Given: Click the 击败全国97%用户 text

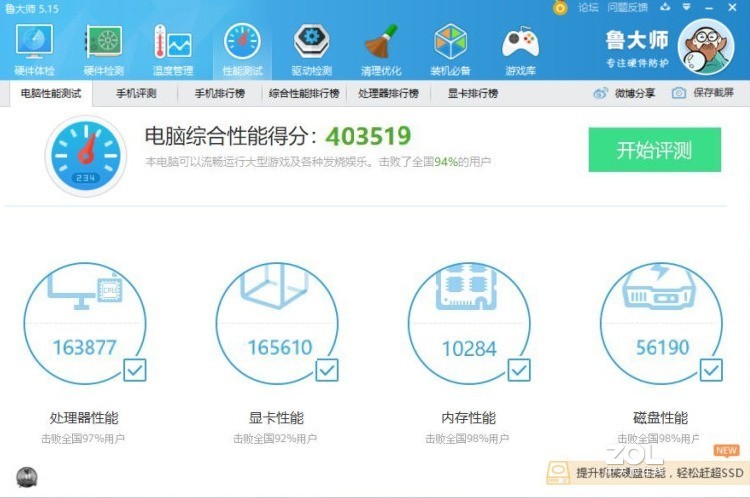Looking at the screenshot, I should (83, 439).
